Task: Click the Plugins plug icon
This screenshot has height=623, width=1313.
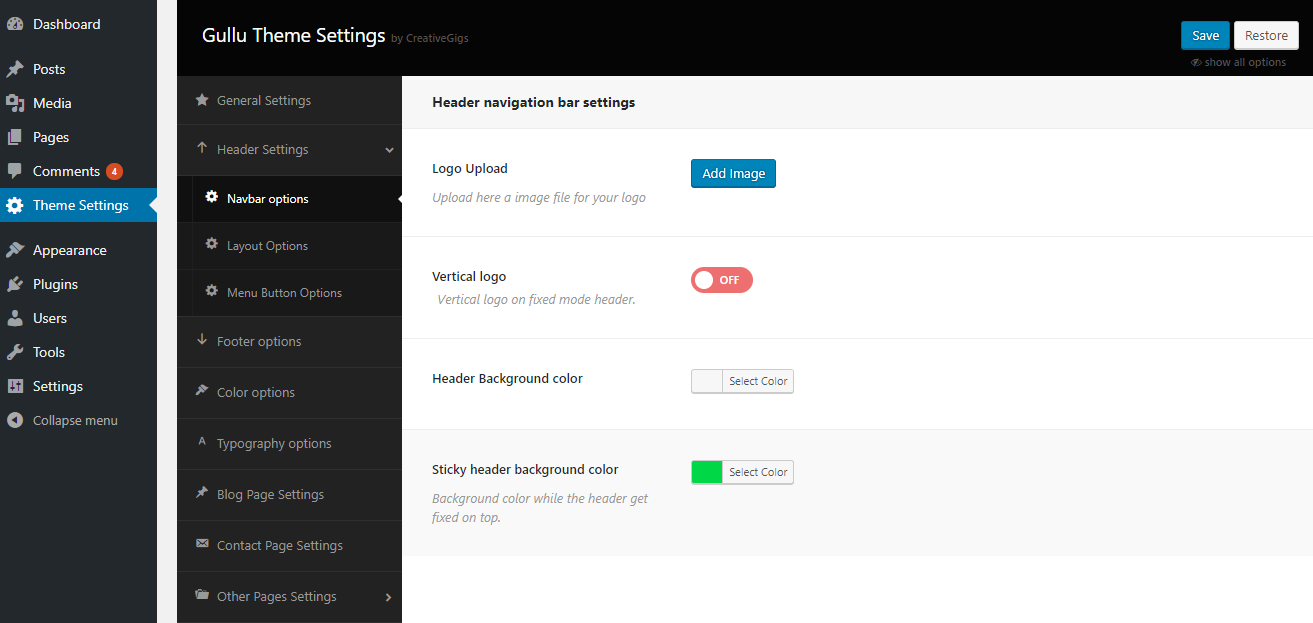Action: (15, 284)
